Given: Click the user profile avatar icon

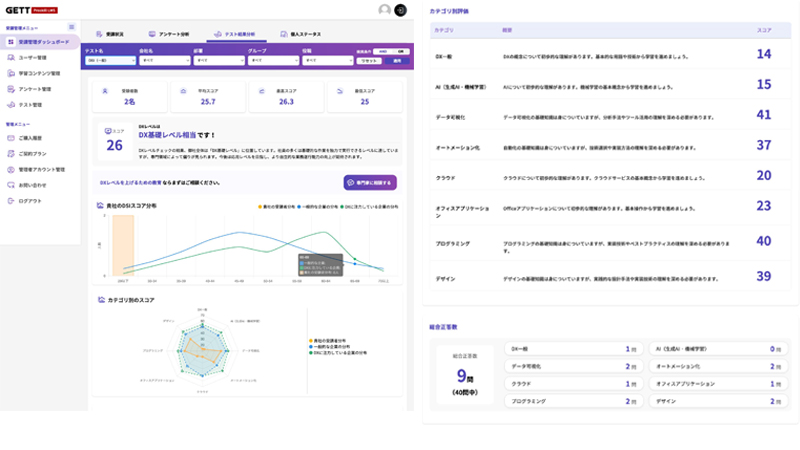Looking at the screenshot, I should [x=385, y=10].
